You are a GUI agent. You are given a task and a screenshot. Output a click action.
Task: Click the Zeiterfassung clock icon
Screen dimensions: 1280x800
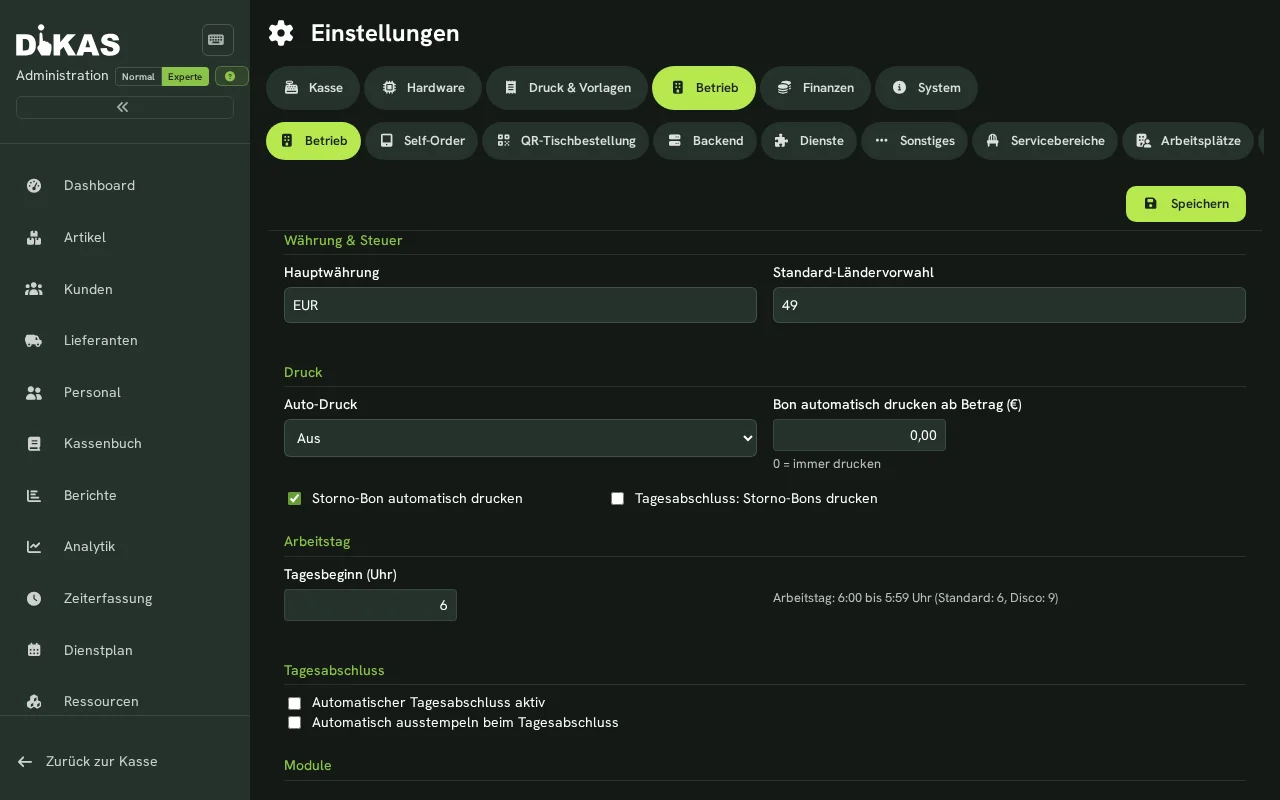(x=34, y=598)
